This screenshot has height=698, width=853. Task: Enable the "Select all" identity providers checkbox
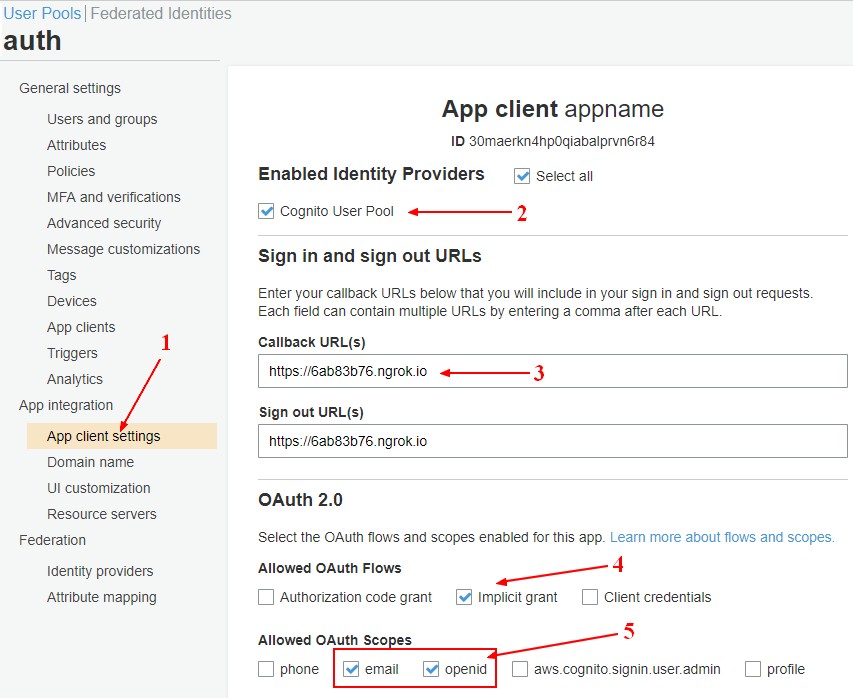pyautogui.click(x=521, y=176)
